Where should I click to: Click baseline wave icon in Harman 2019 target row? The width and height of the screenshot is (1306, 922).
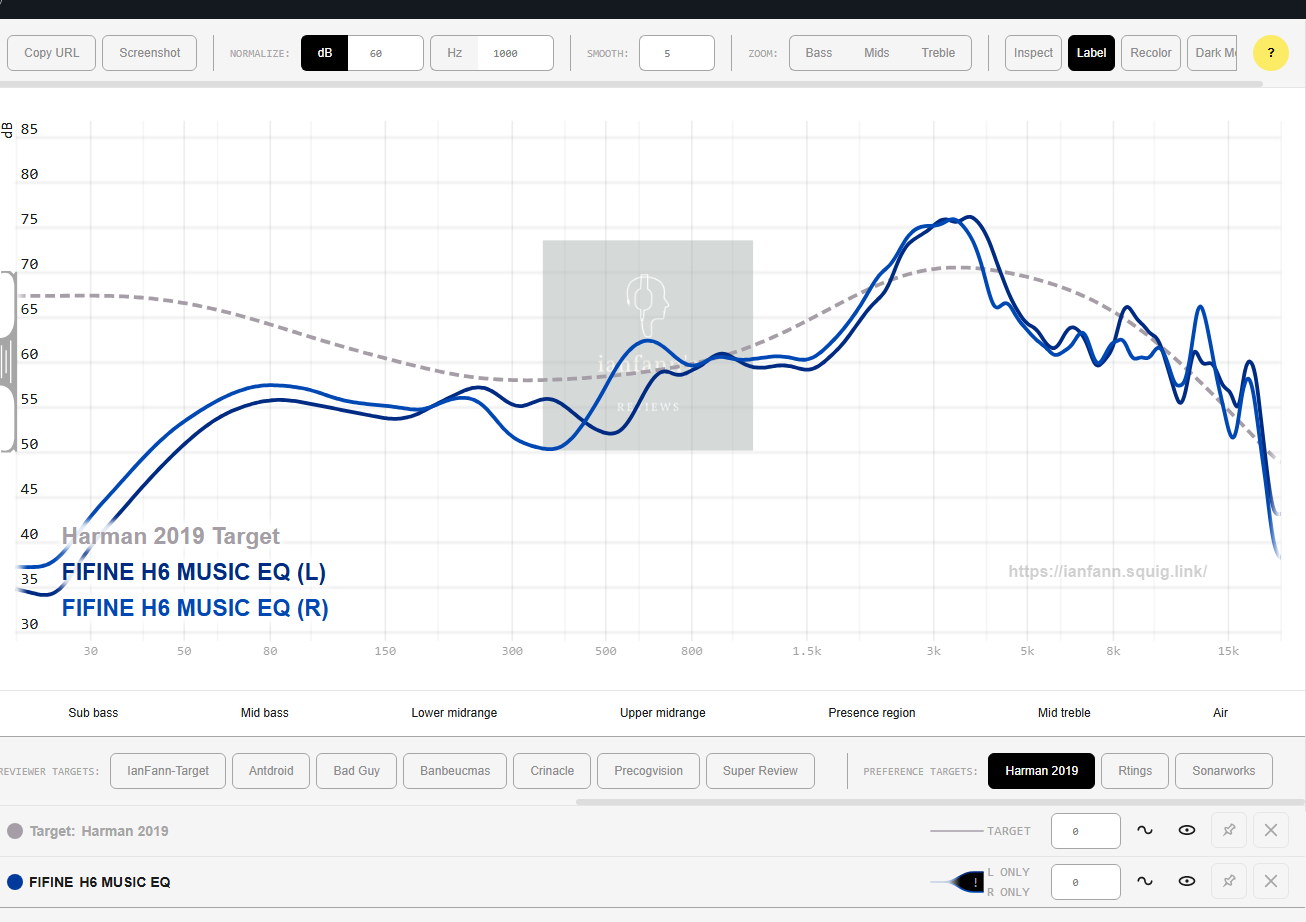1145,830
